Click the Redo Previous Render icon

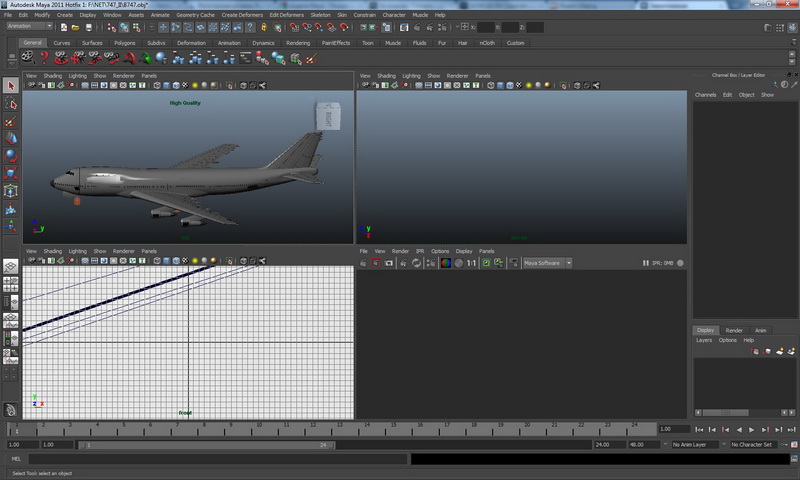pos(365,263)
